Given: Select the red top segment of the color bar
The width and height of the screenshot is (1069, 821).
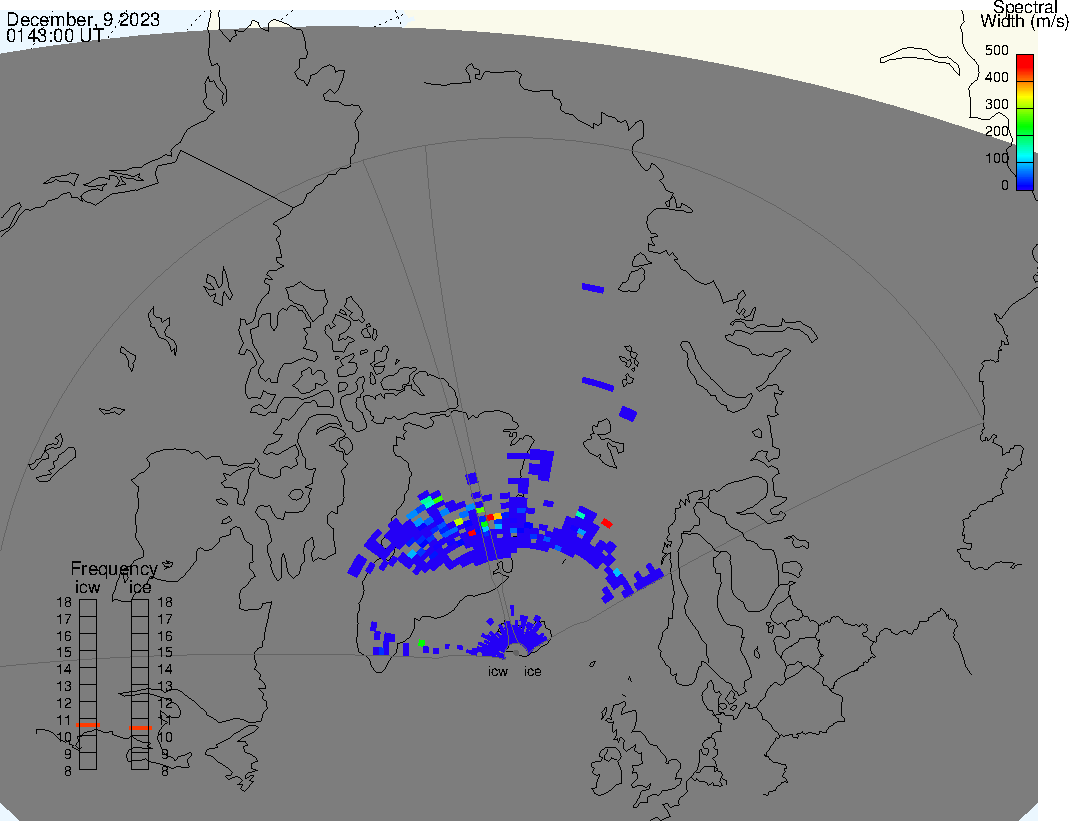Looking at the screenshot, I should click(1025, 68).
